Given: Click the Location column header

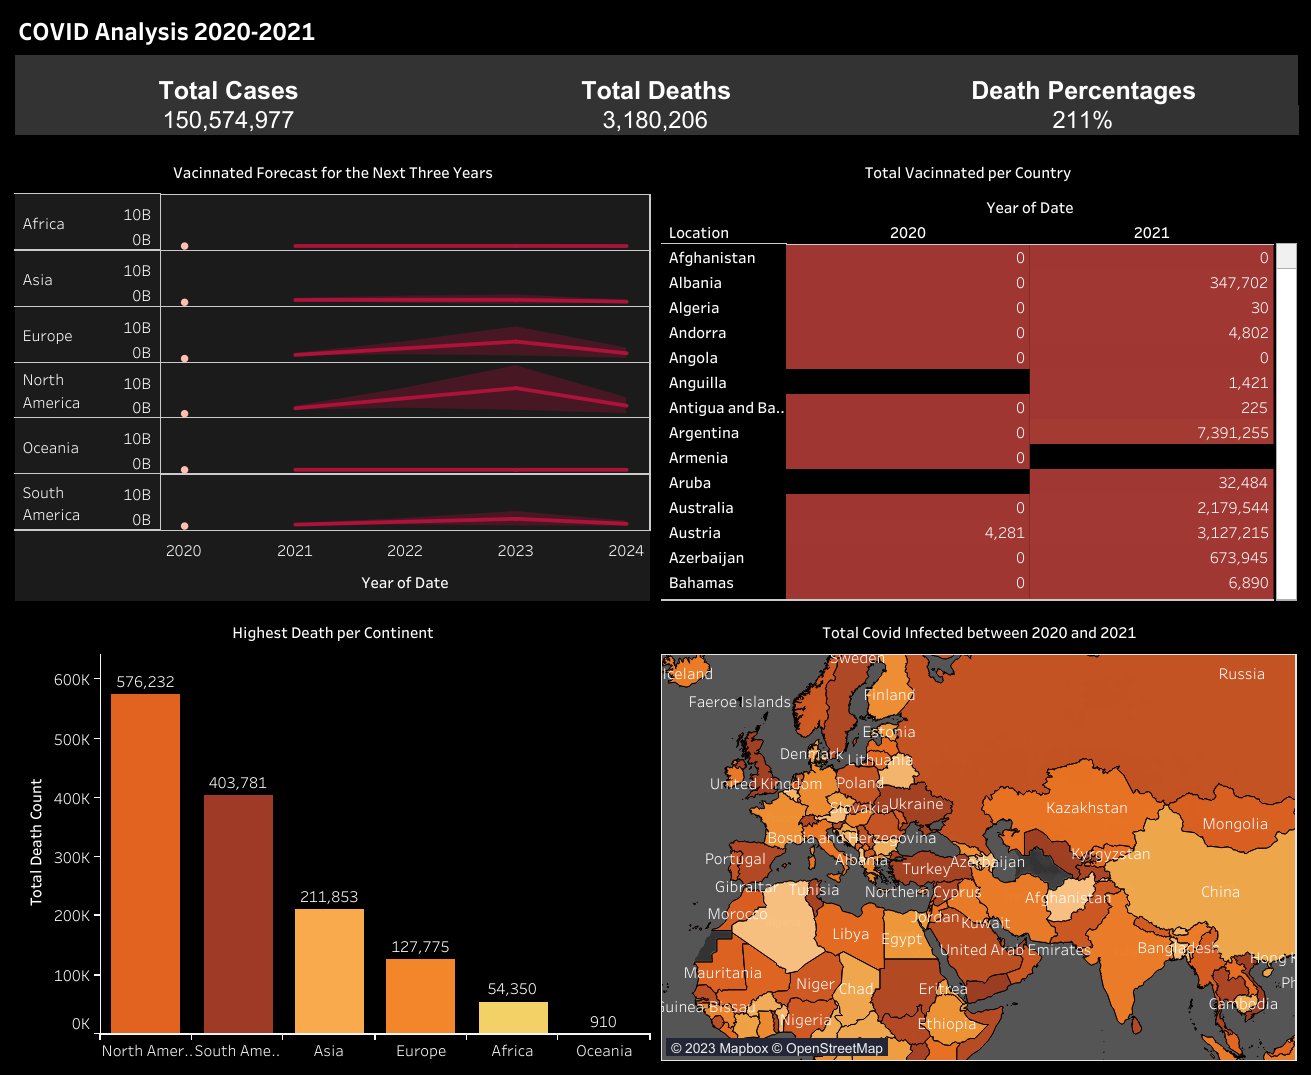Looking at the screenshot, I should [x=698, y=232].
